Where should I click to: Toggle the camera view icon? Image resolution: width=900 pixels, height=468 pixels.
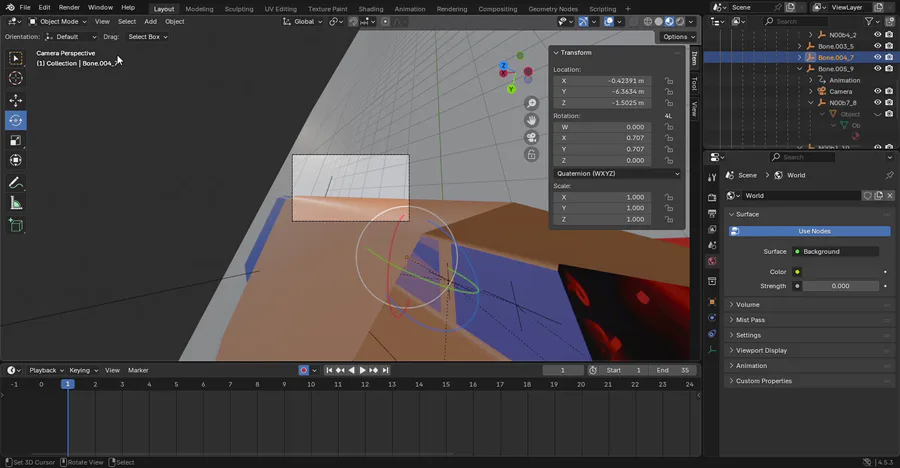(532, 137)
